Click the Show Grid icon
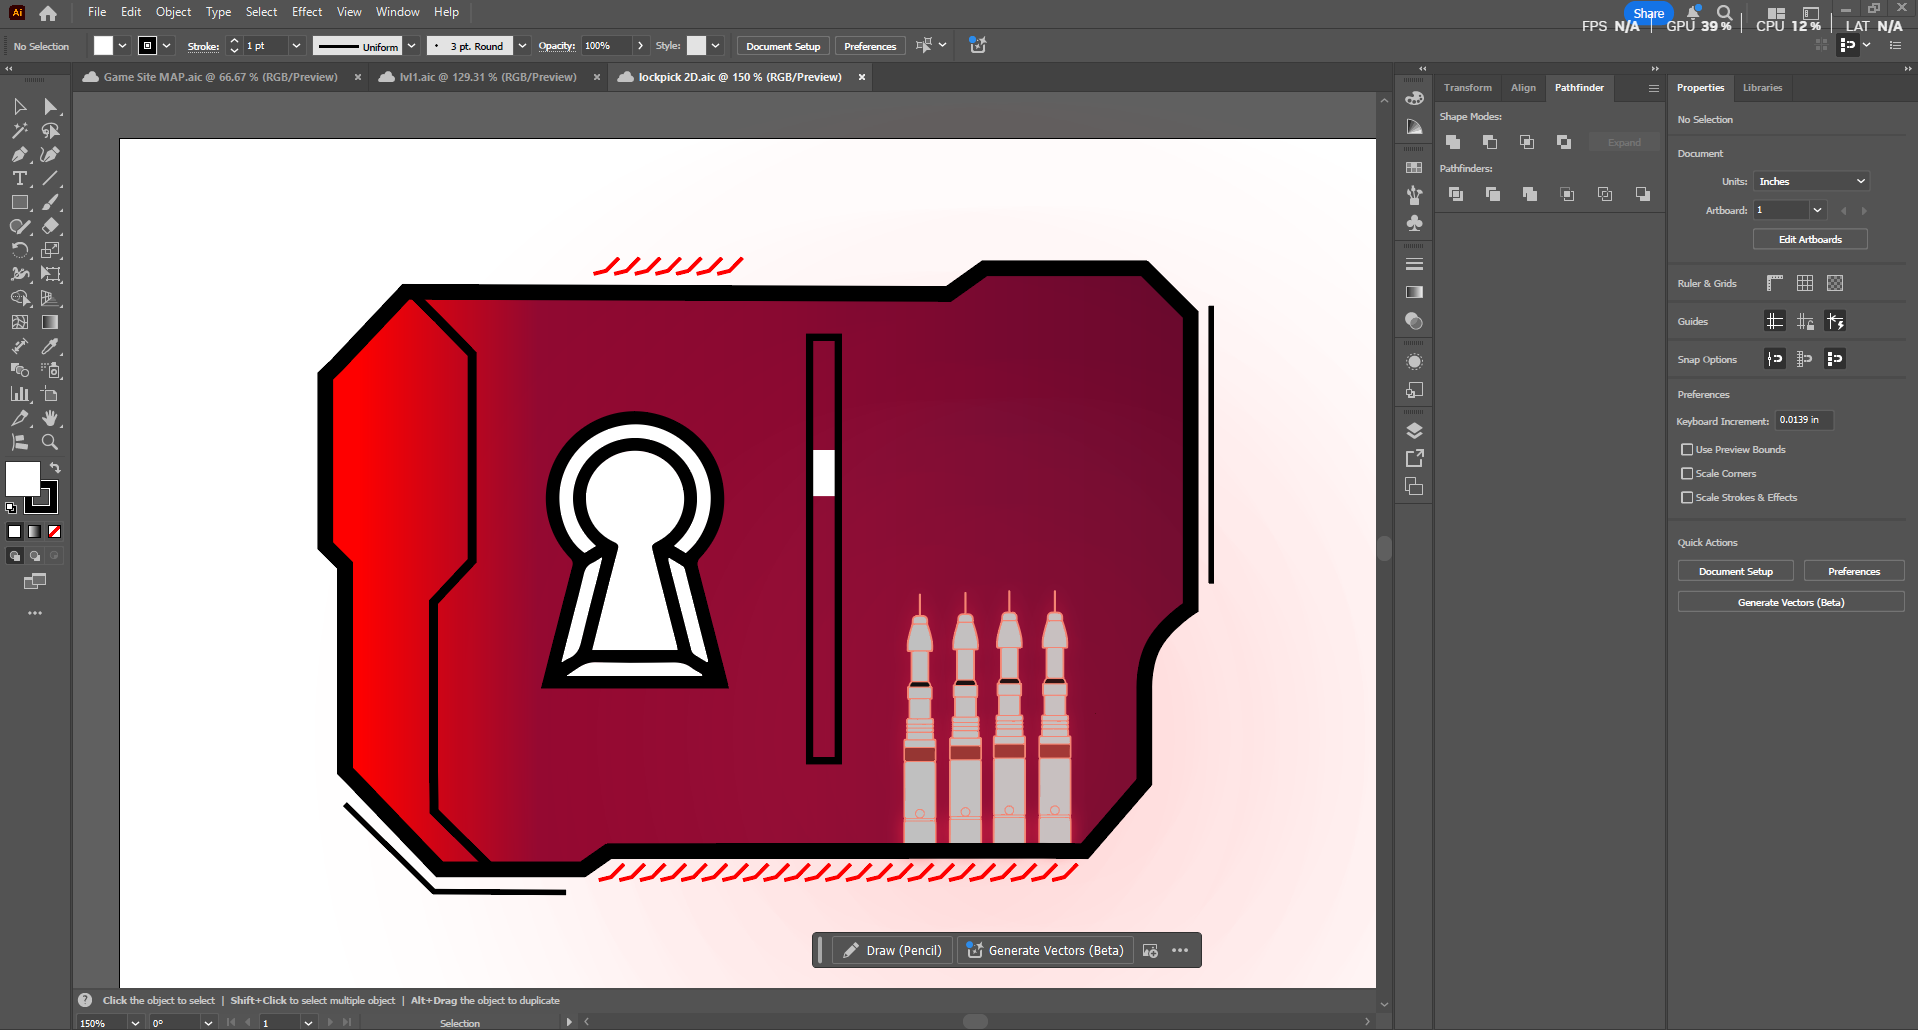The image size is (1918, 1030). click(1804, 283)
